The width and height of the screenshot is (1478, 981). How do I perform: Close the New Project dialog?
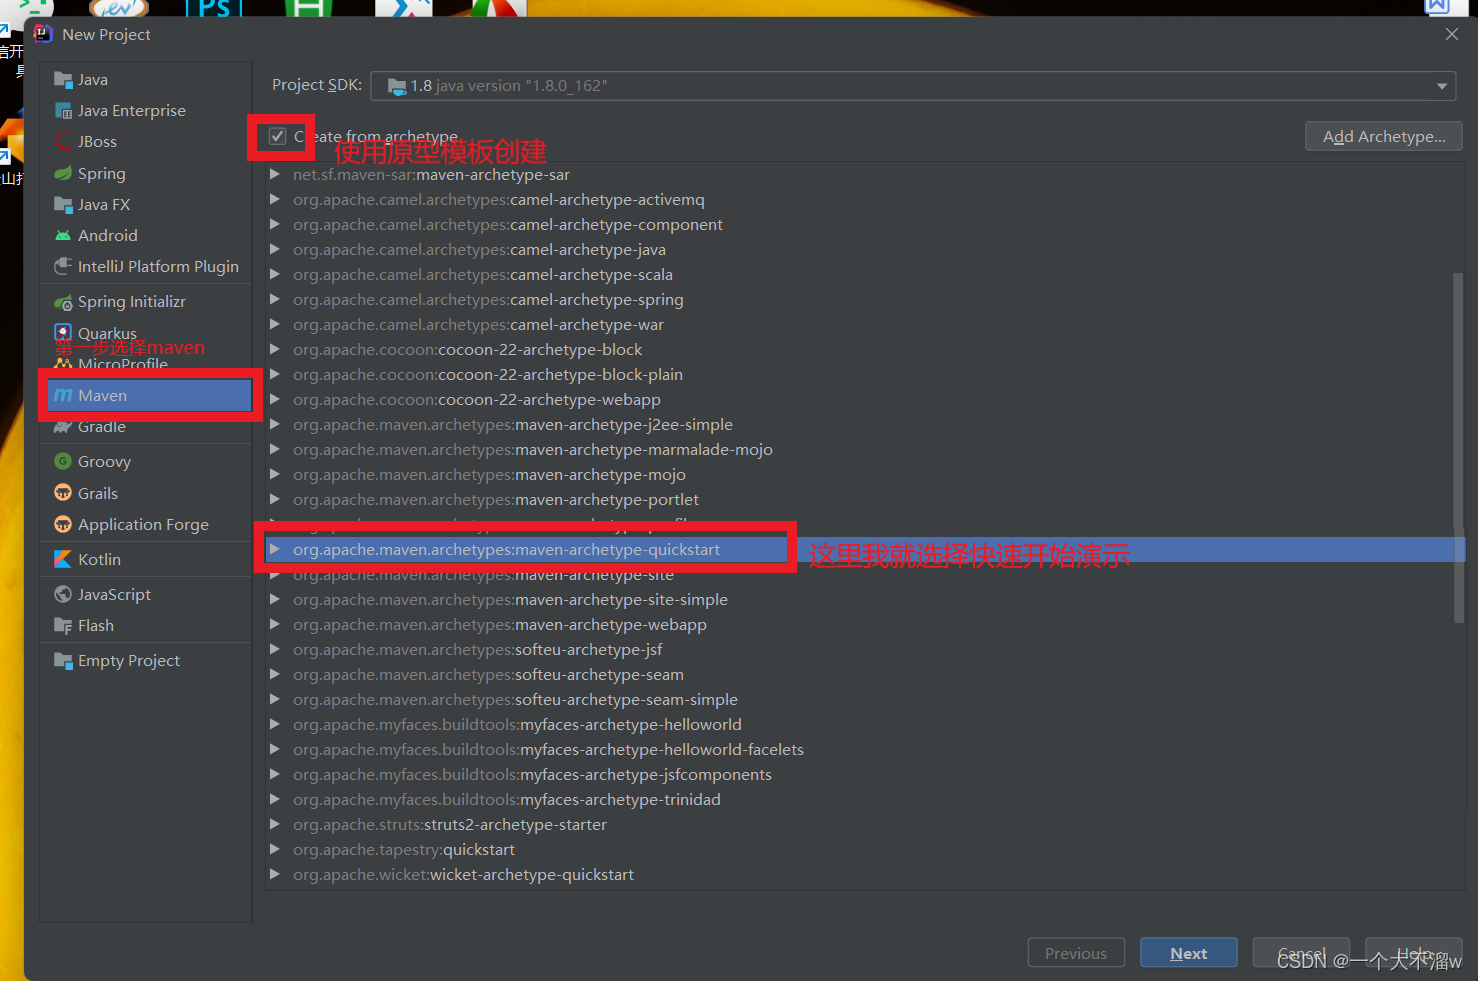click(1452, 34)
